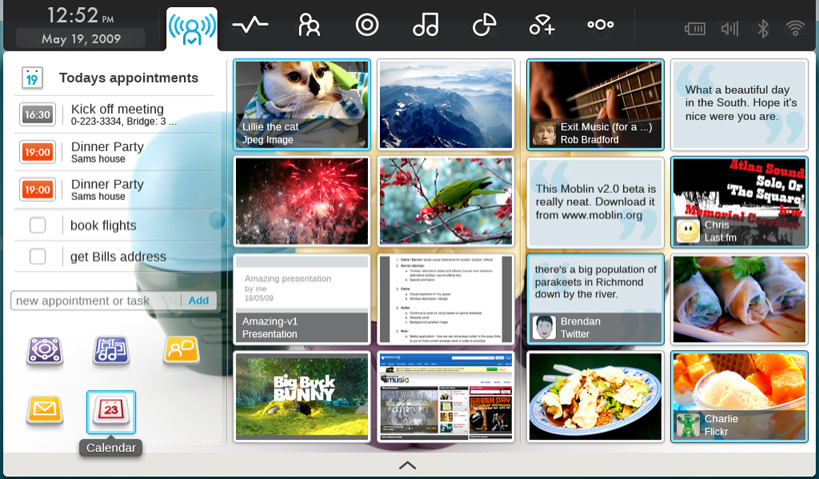Open the Zones three-dot panel icon
The height and width of the screenshot is (479, 819).
click(x=600, y=26)
